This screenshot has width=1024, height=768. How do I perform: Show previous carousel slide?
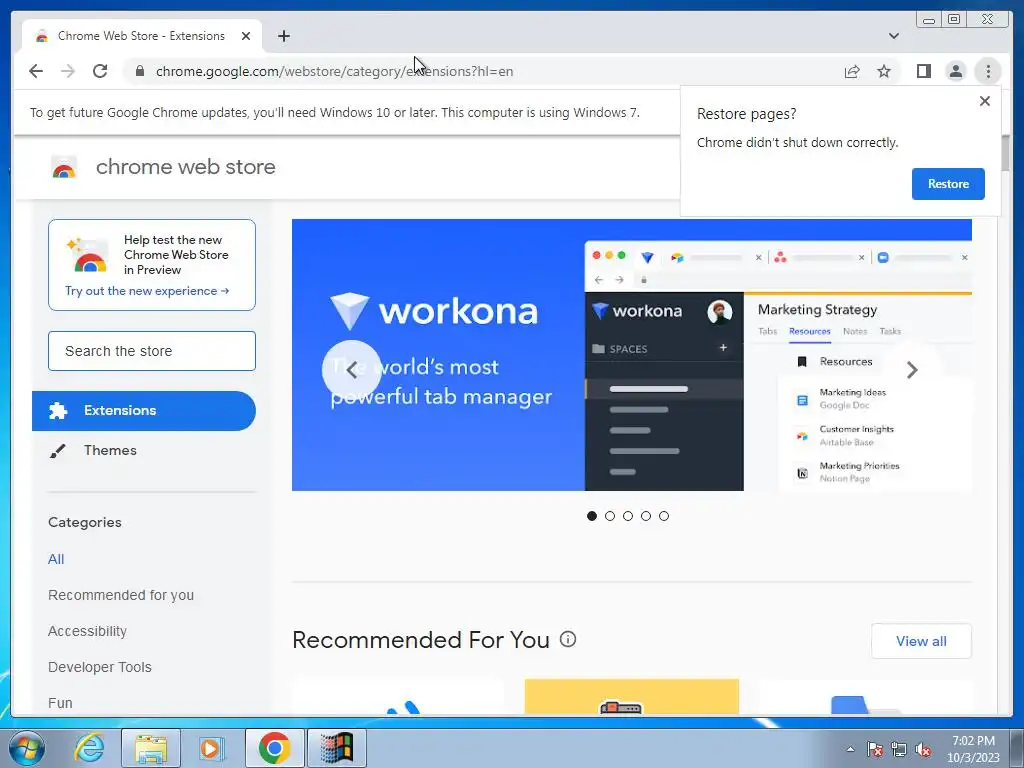pos(351,370)
